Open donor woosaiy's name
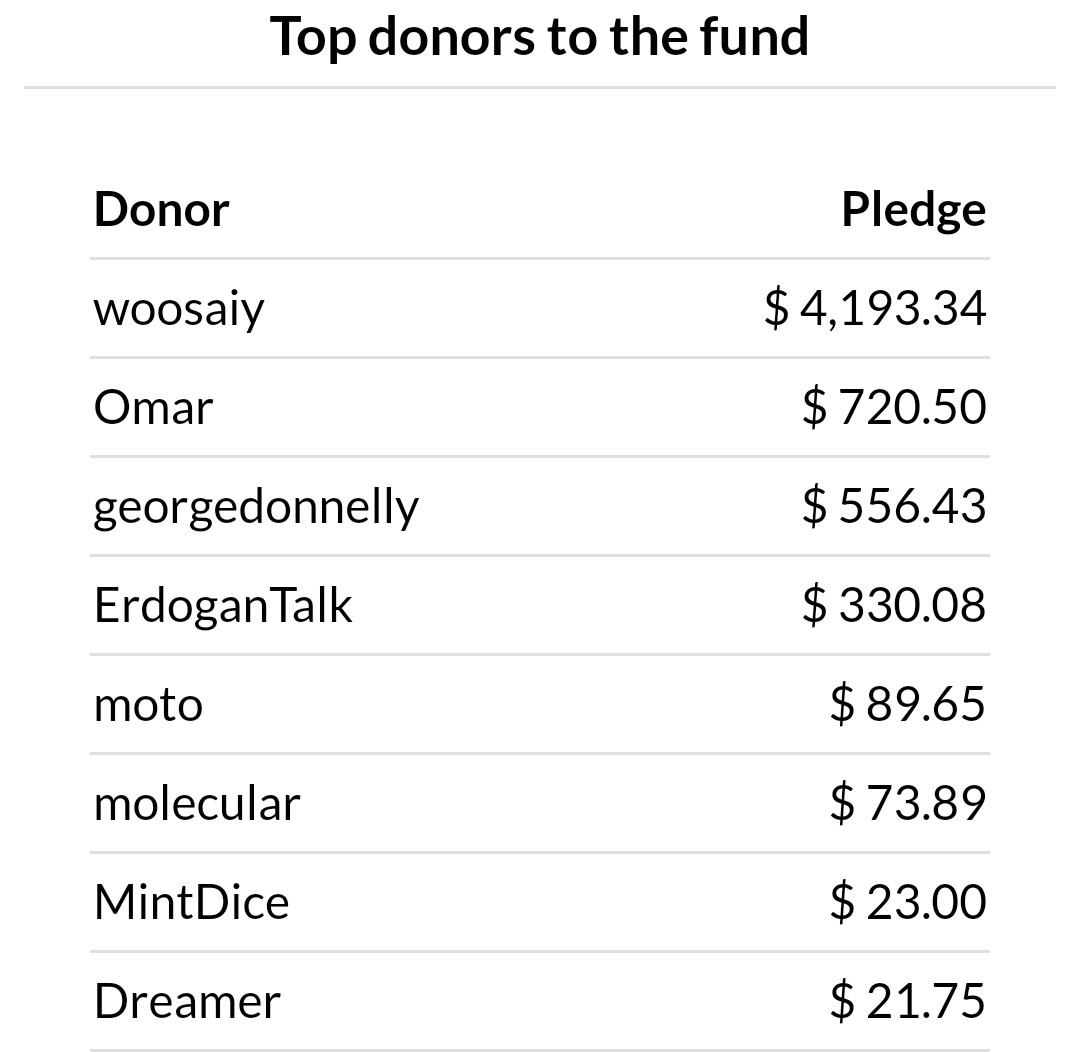The height and width of the screenshot is (1052, 1080). [179, 310]
